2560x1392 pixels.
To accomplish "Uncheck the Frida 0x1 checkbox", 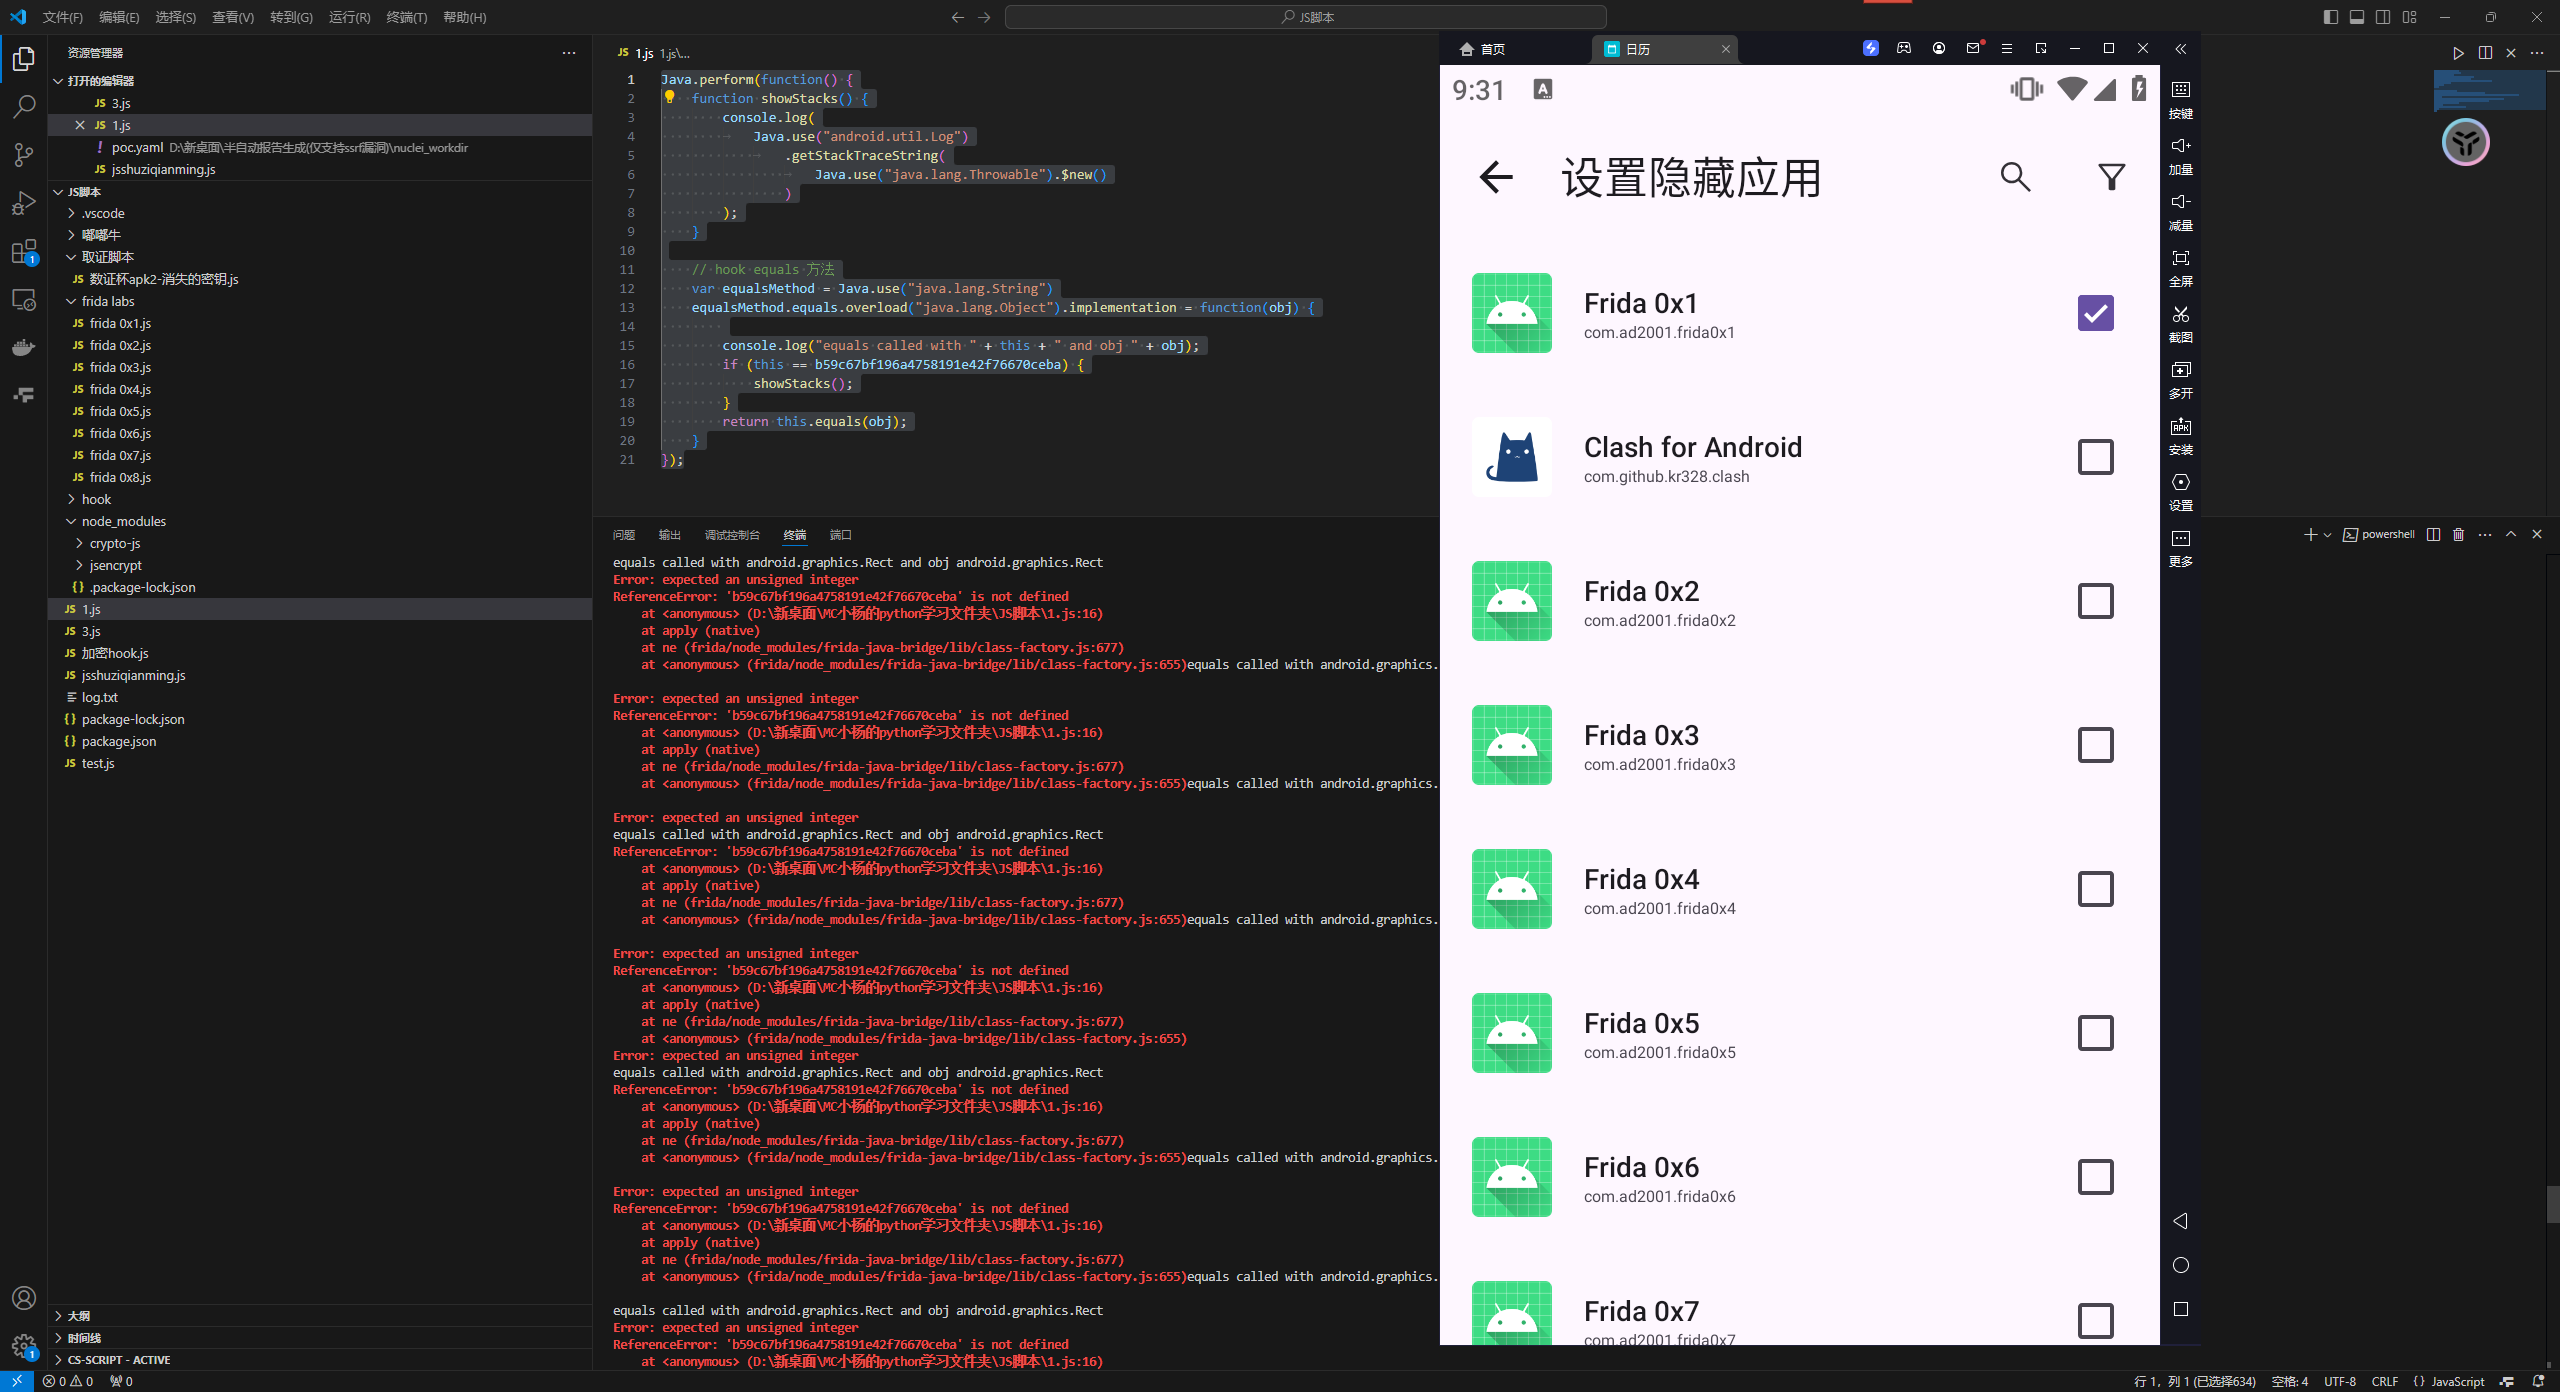I will coord(2095,313).
